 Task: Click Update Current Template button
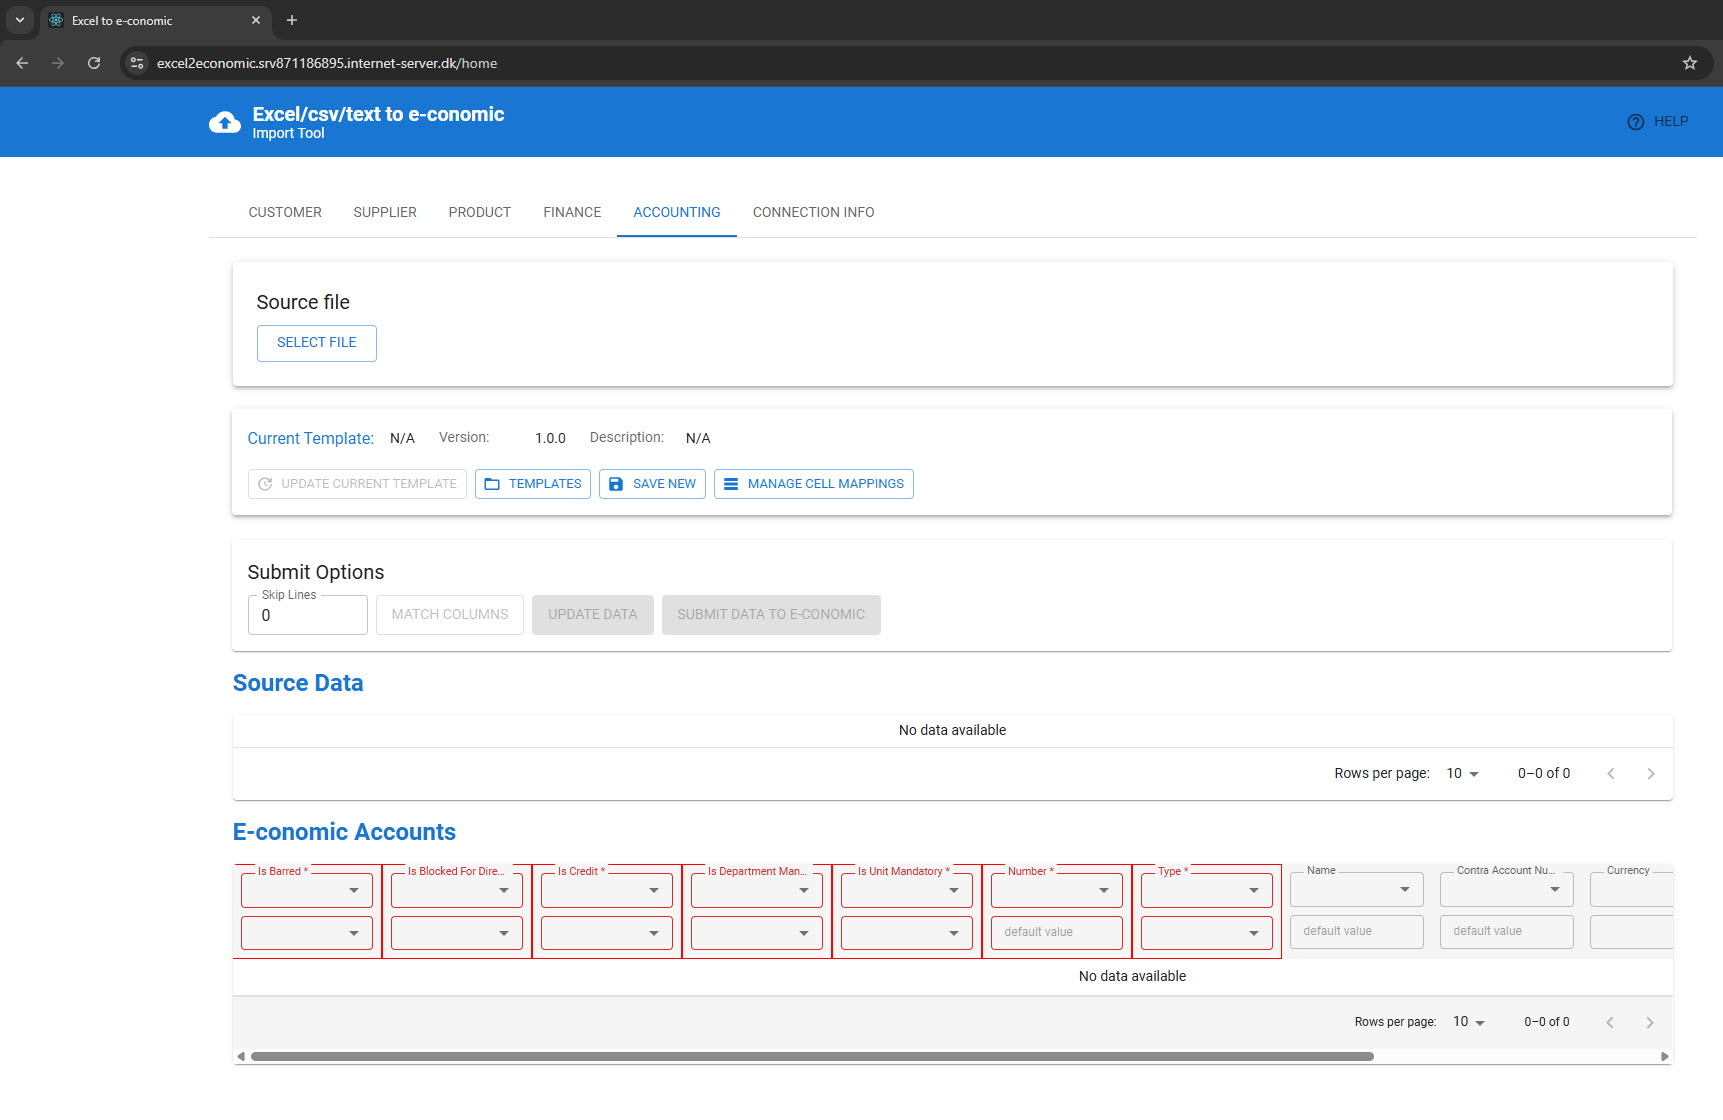tap(357, 484)
